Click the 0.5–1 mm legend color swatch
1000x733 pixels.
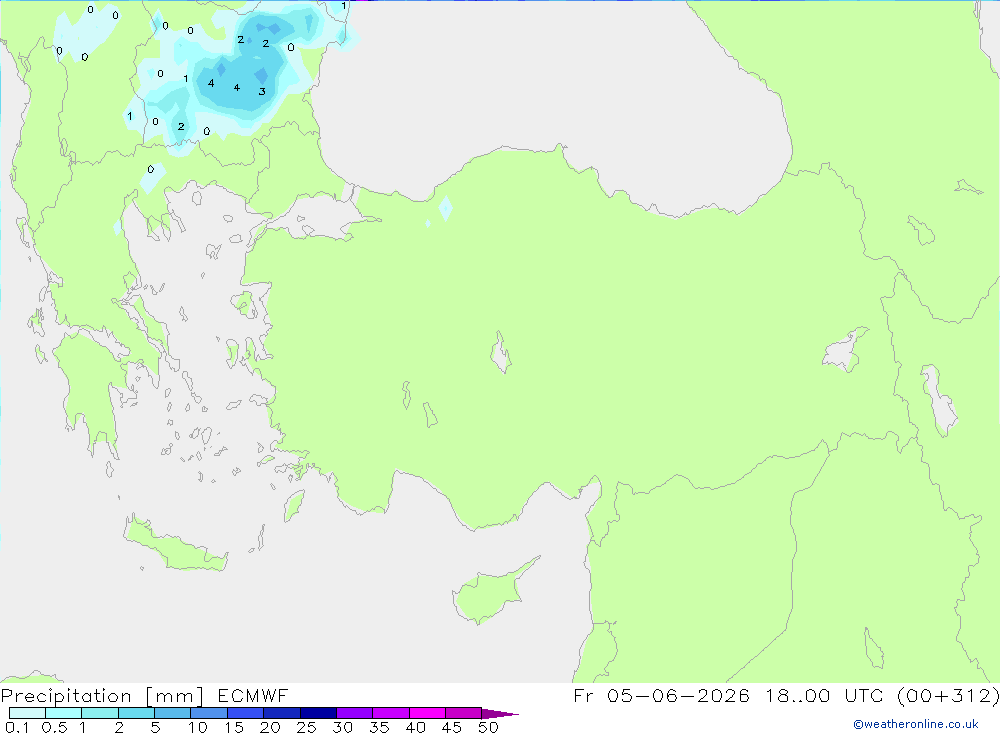[x=63, y=713]
